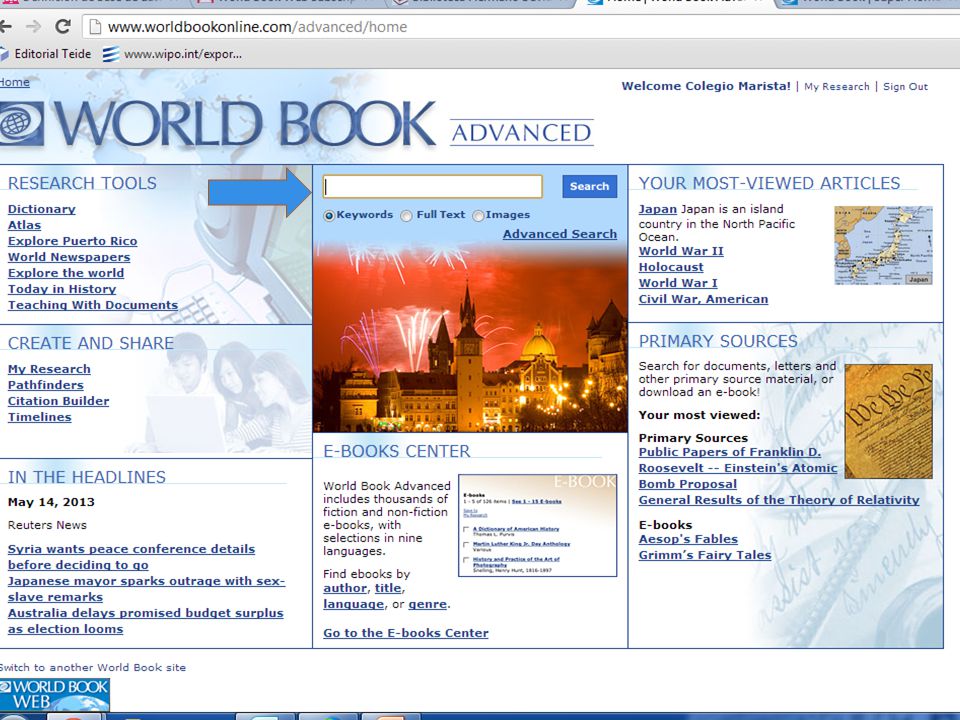Click the page icon in the address bar
960x720 pixels.
[x=95, y=26]
